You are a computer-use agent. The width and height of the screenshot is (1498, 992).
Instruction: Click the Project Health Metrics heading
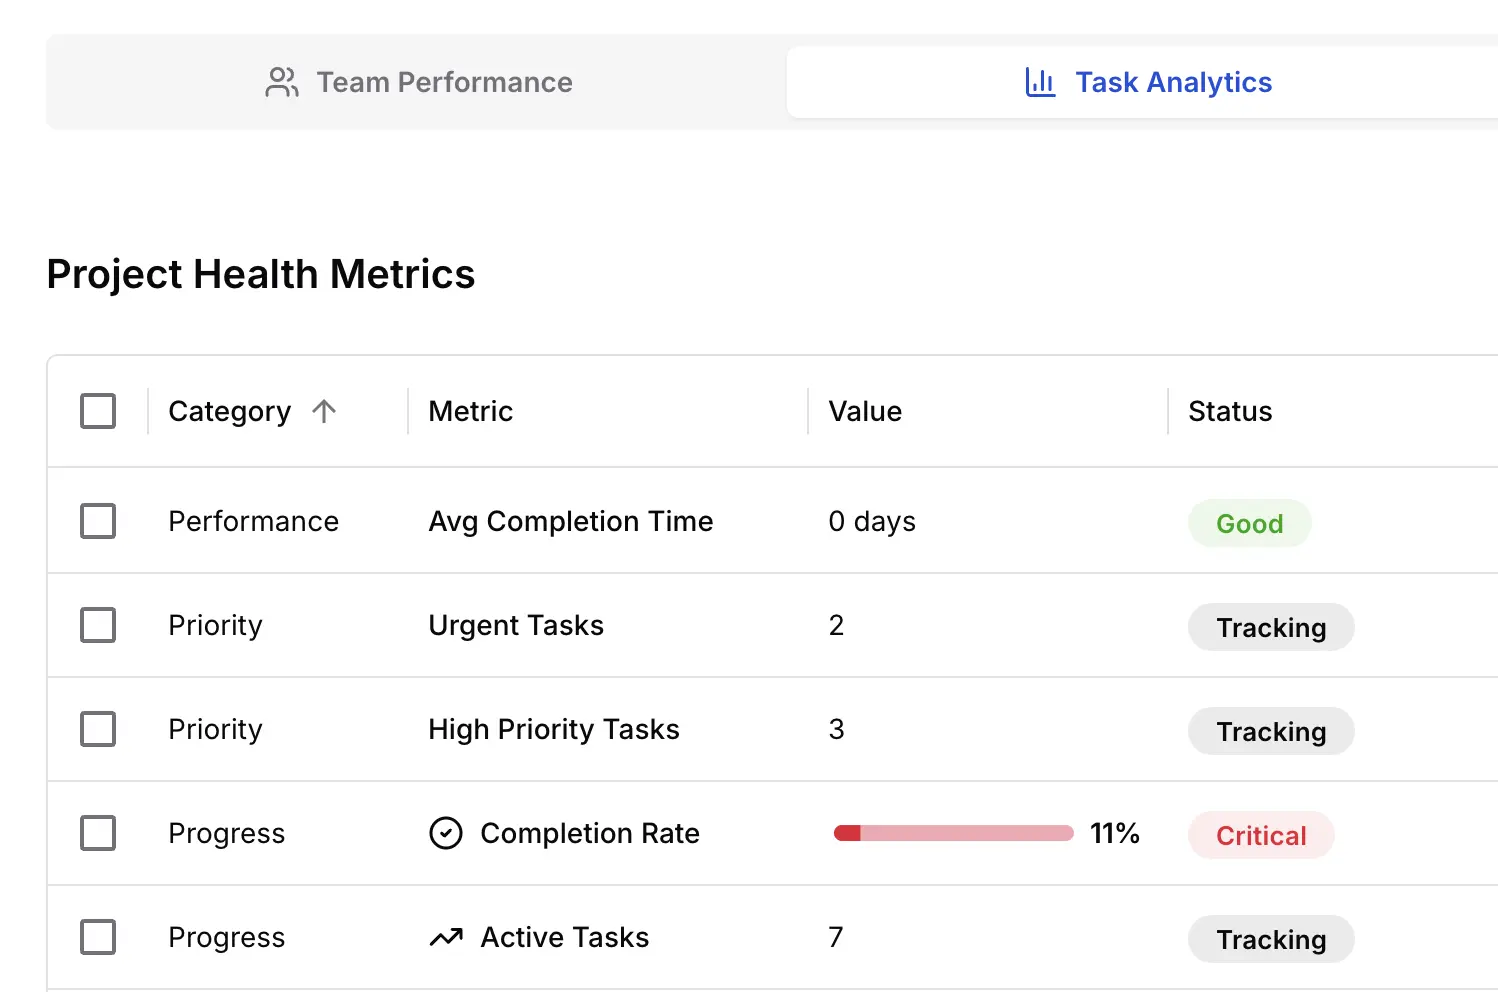tap(260, 273)
